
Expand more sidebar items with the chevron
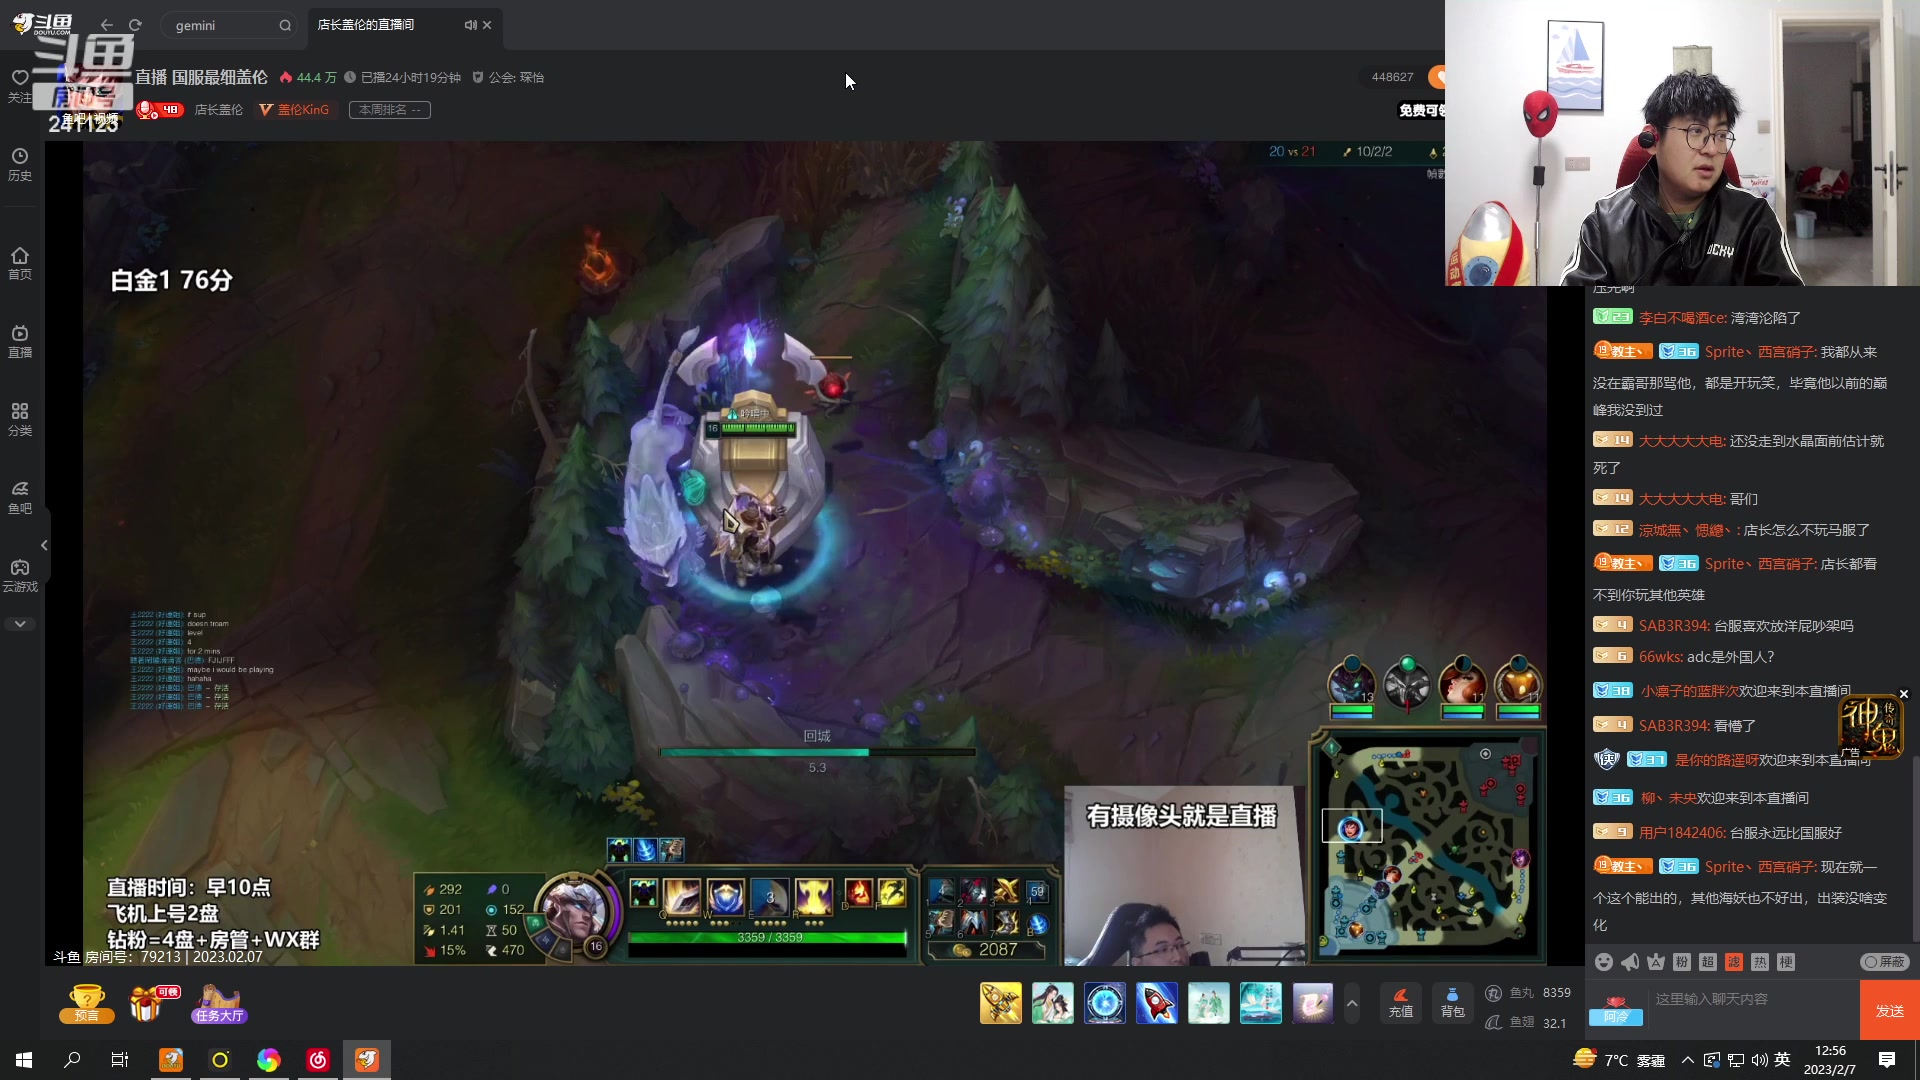(x=20, y=624)
